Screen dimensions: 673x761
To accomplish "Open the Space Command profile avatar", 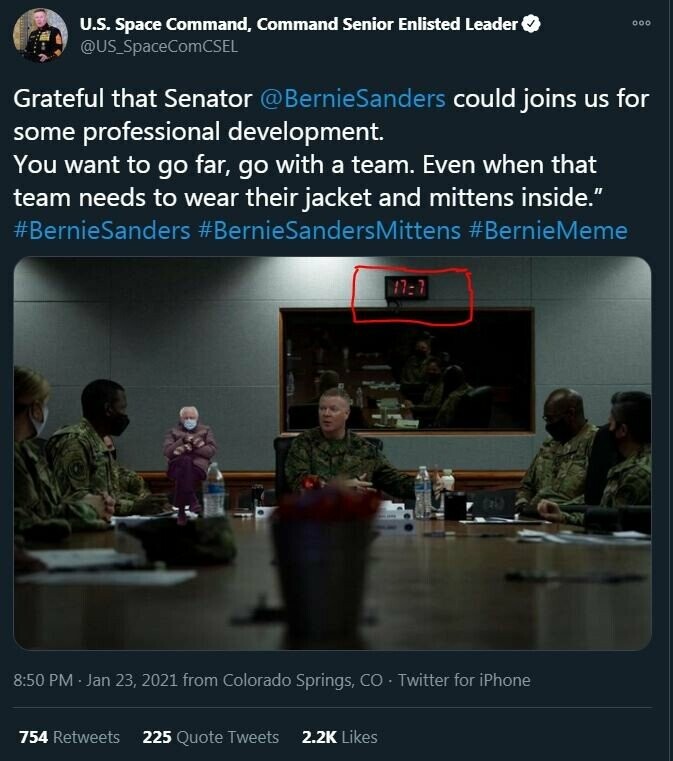I will tap(40, 36).
